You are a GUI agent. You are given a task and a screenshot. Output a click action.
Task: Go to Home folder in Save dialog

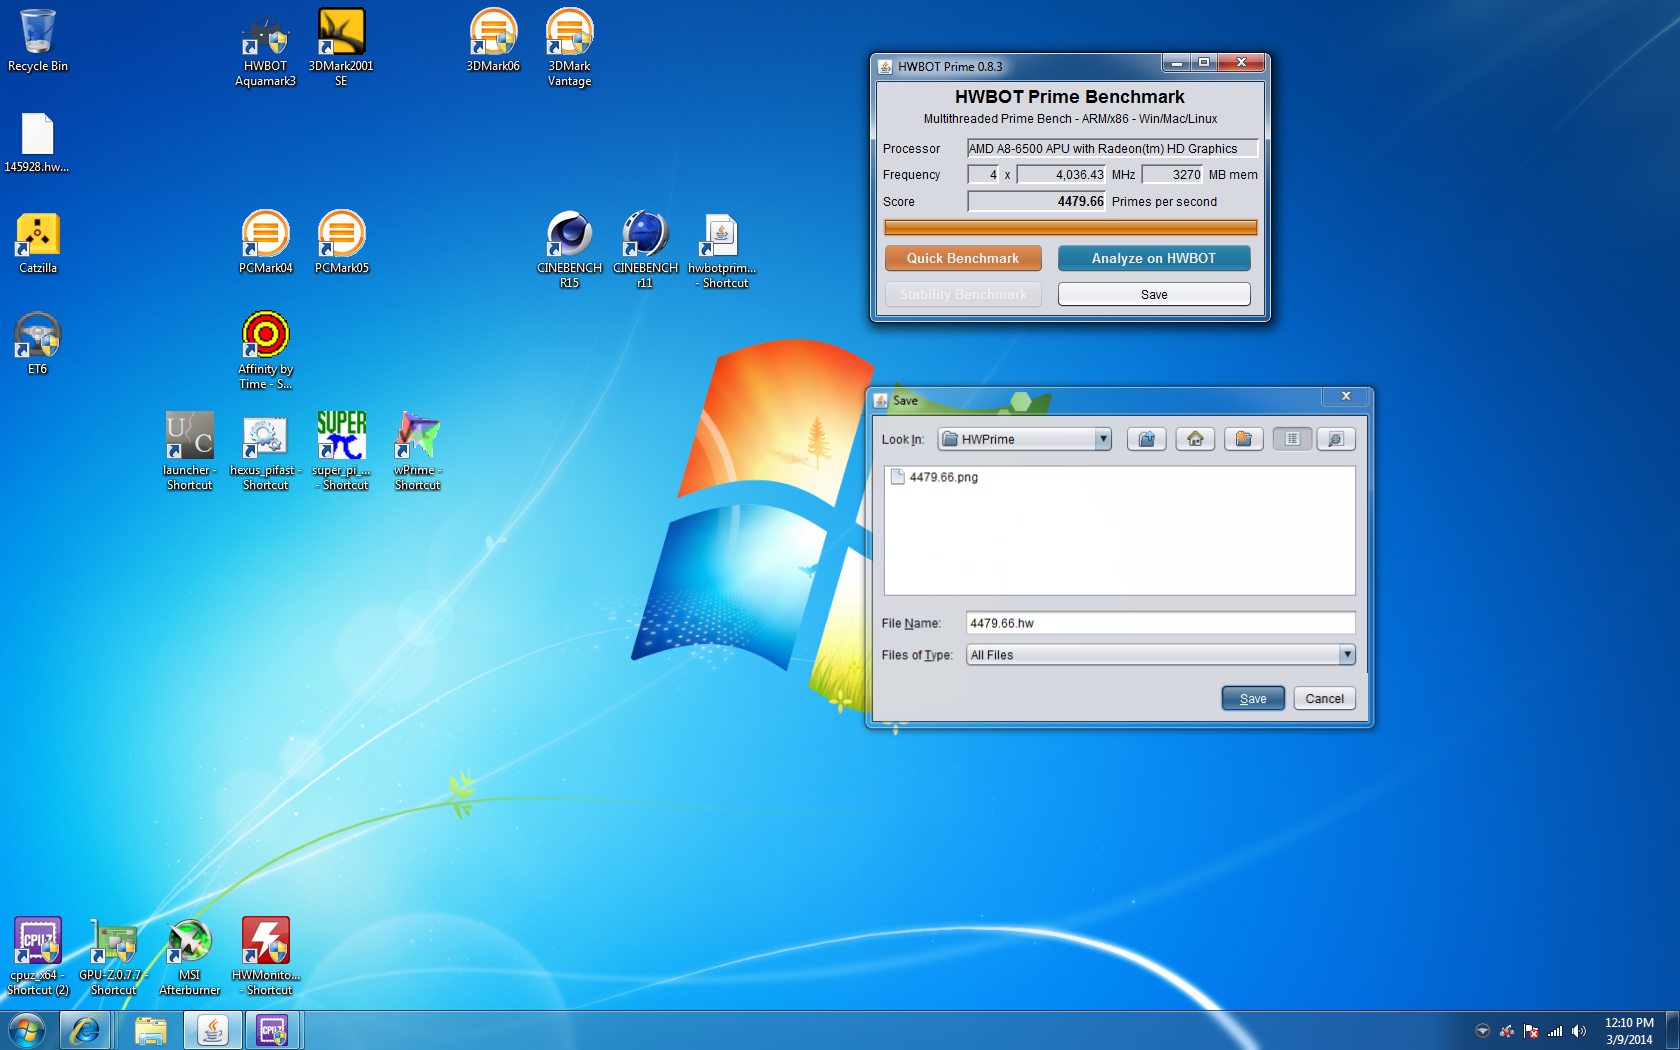(1195, 439)
